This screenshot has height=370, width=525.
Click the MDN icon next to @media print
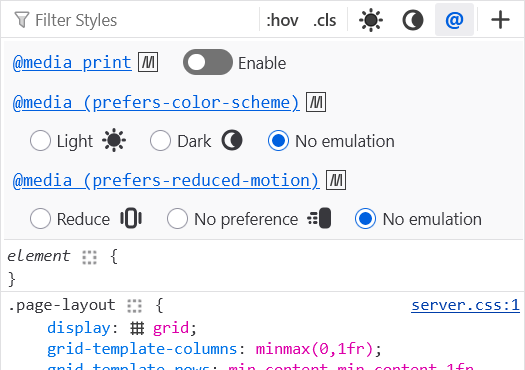pyautogui.click(x=148, y=62)
